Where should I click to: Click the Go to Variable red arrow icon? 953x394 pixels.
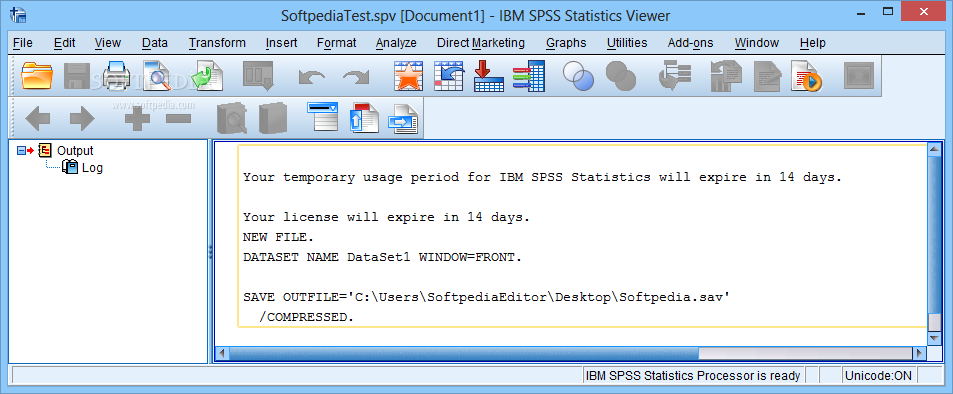pyautogui.click(x=489, y=76)
